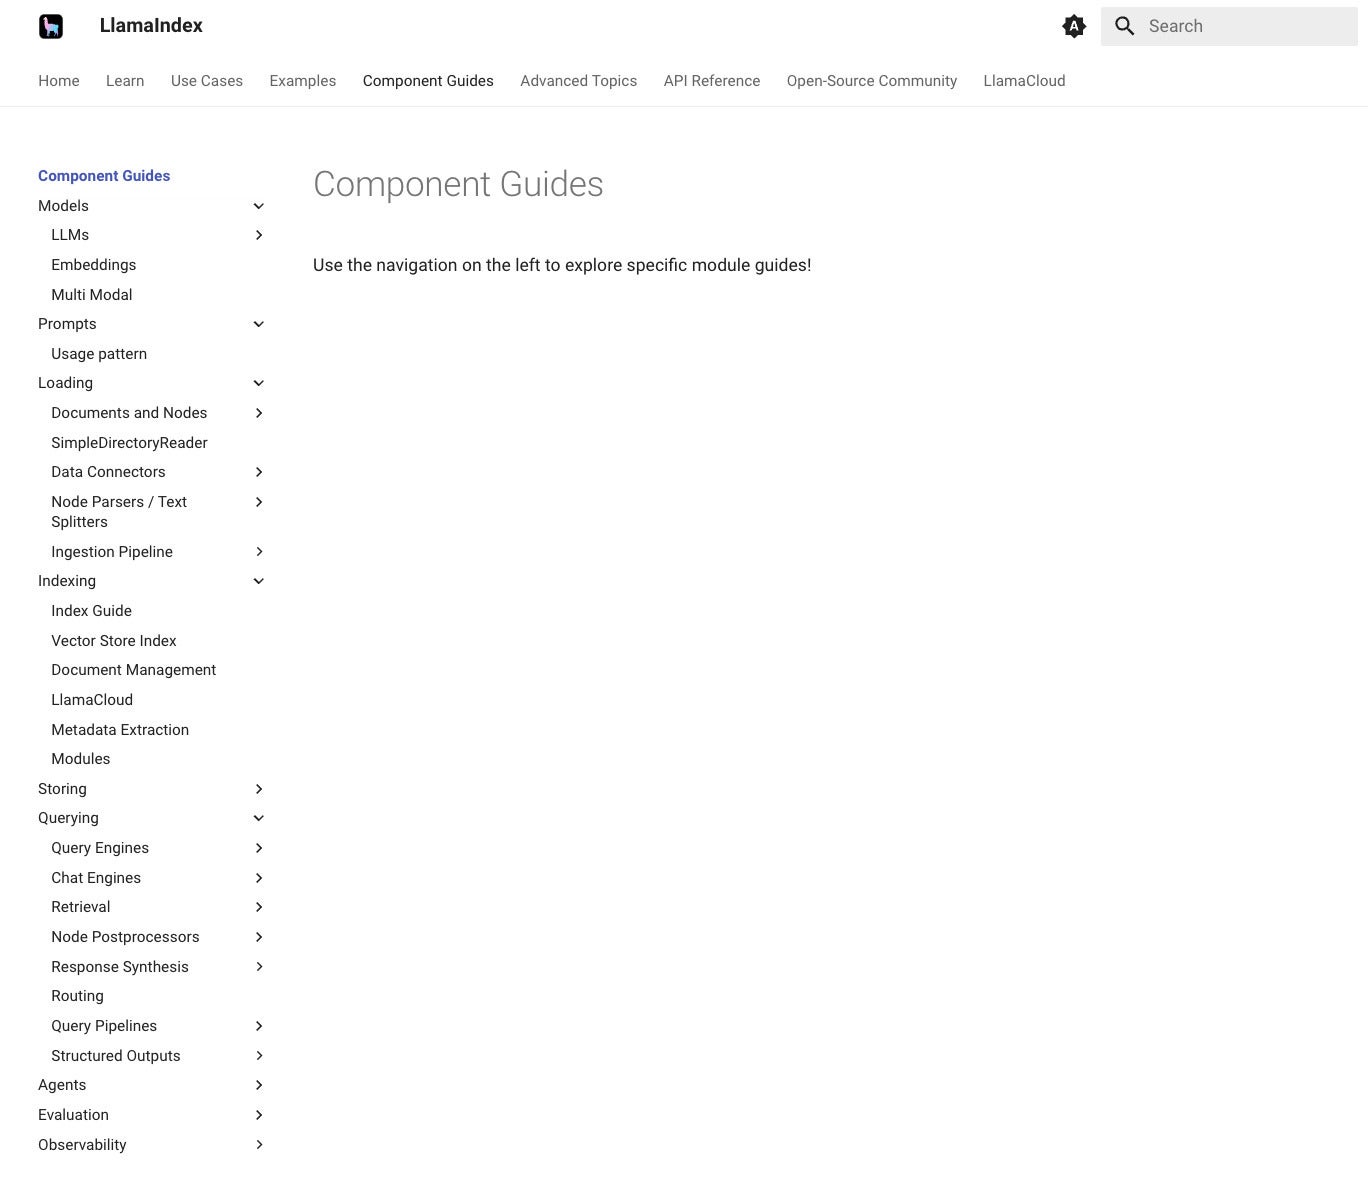Viewport: 1368px width, 1181px height.
Task: Open the Modules sidebar link
Action: 81,759
